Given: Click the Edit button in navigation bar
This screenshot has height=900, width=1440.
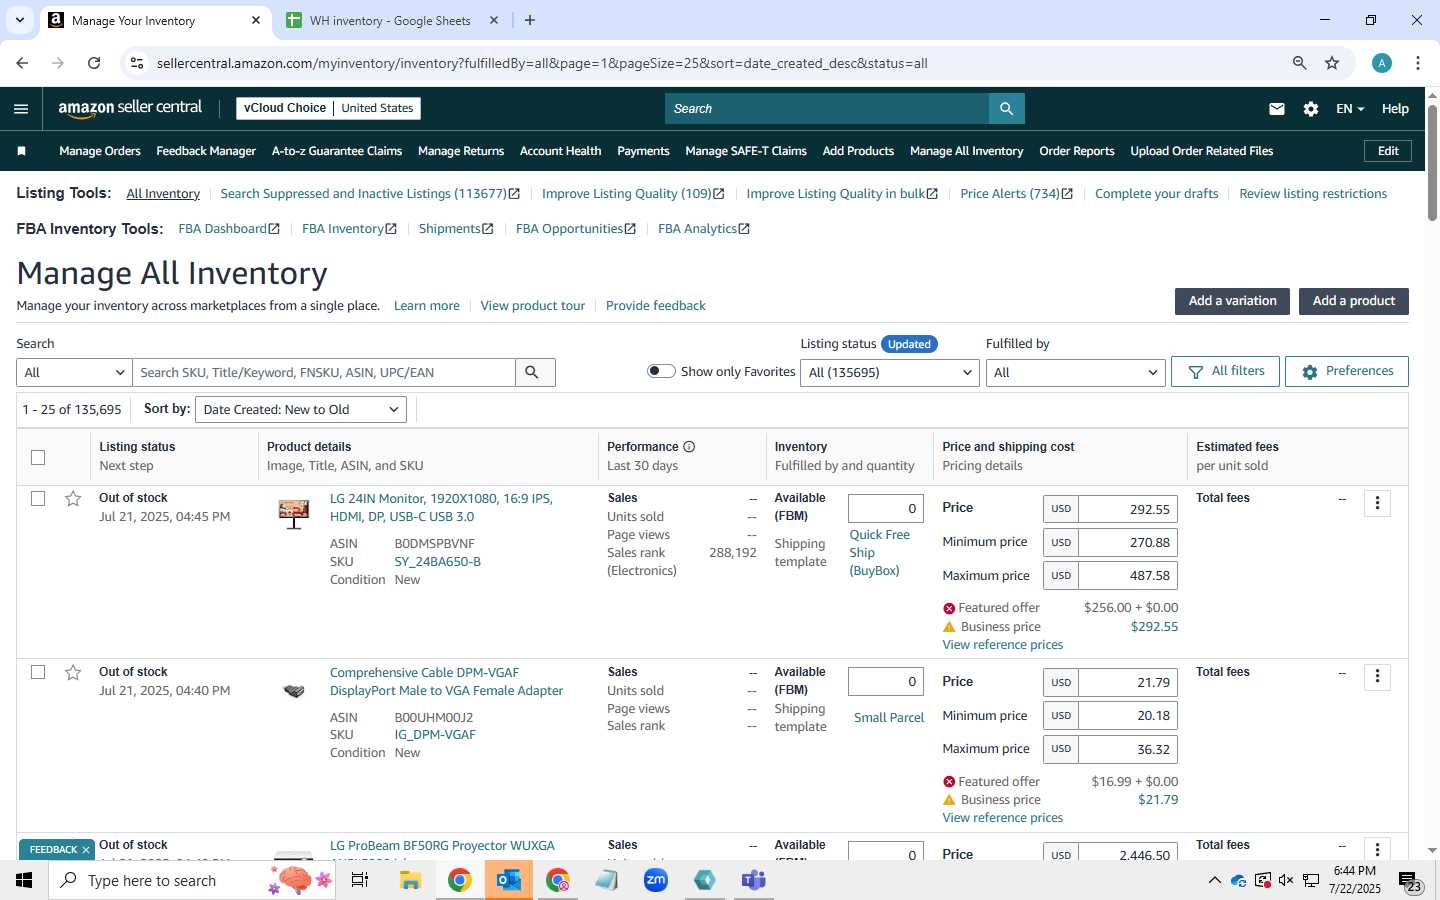Looking at the screenshot, I should pos(1388,151).
